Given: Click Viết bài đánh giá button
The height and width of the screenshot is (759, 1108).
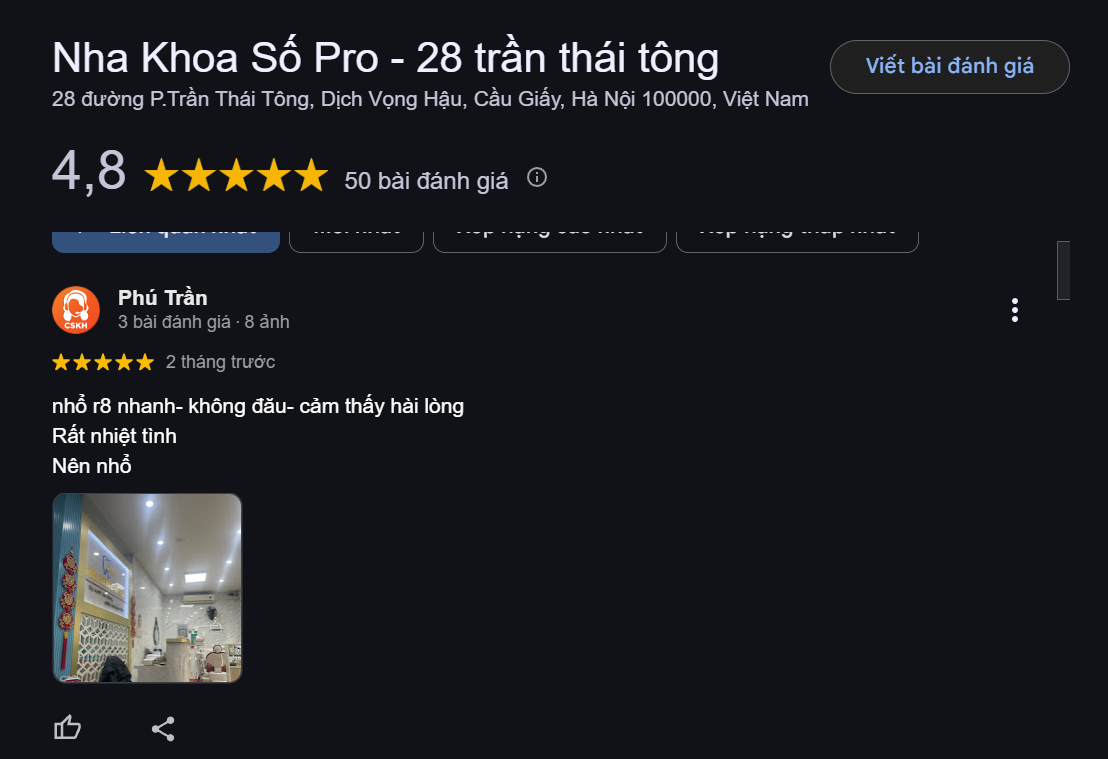Looking at the screenshot, I should [950, 66].
